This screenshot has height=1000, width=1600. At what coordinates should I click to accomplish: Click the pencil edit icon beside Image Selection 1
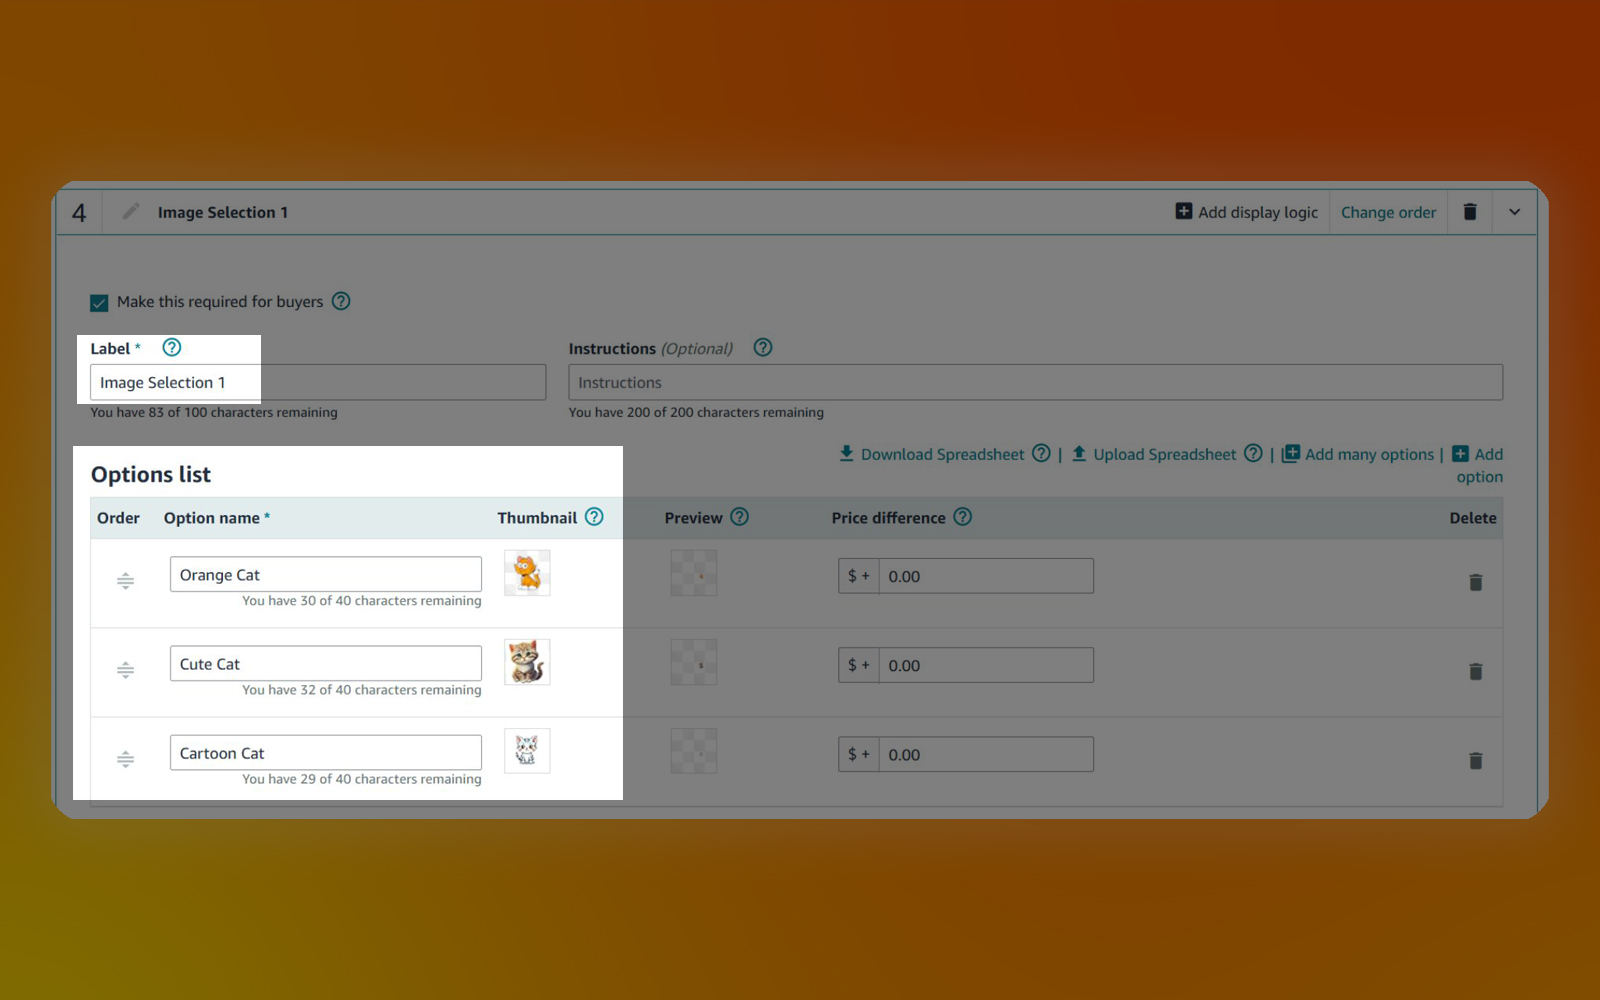[x=130, y=212]
